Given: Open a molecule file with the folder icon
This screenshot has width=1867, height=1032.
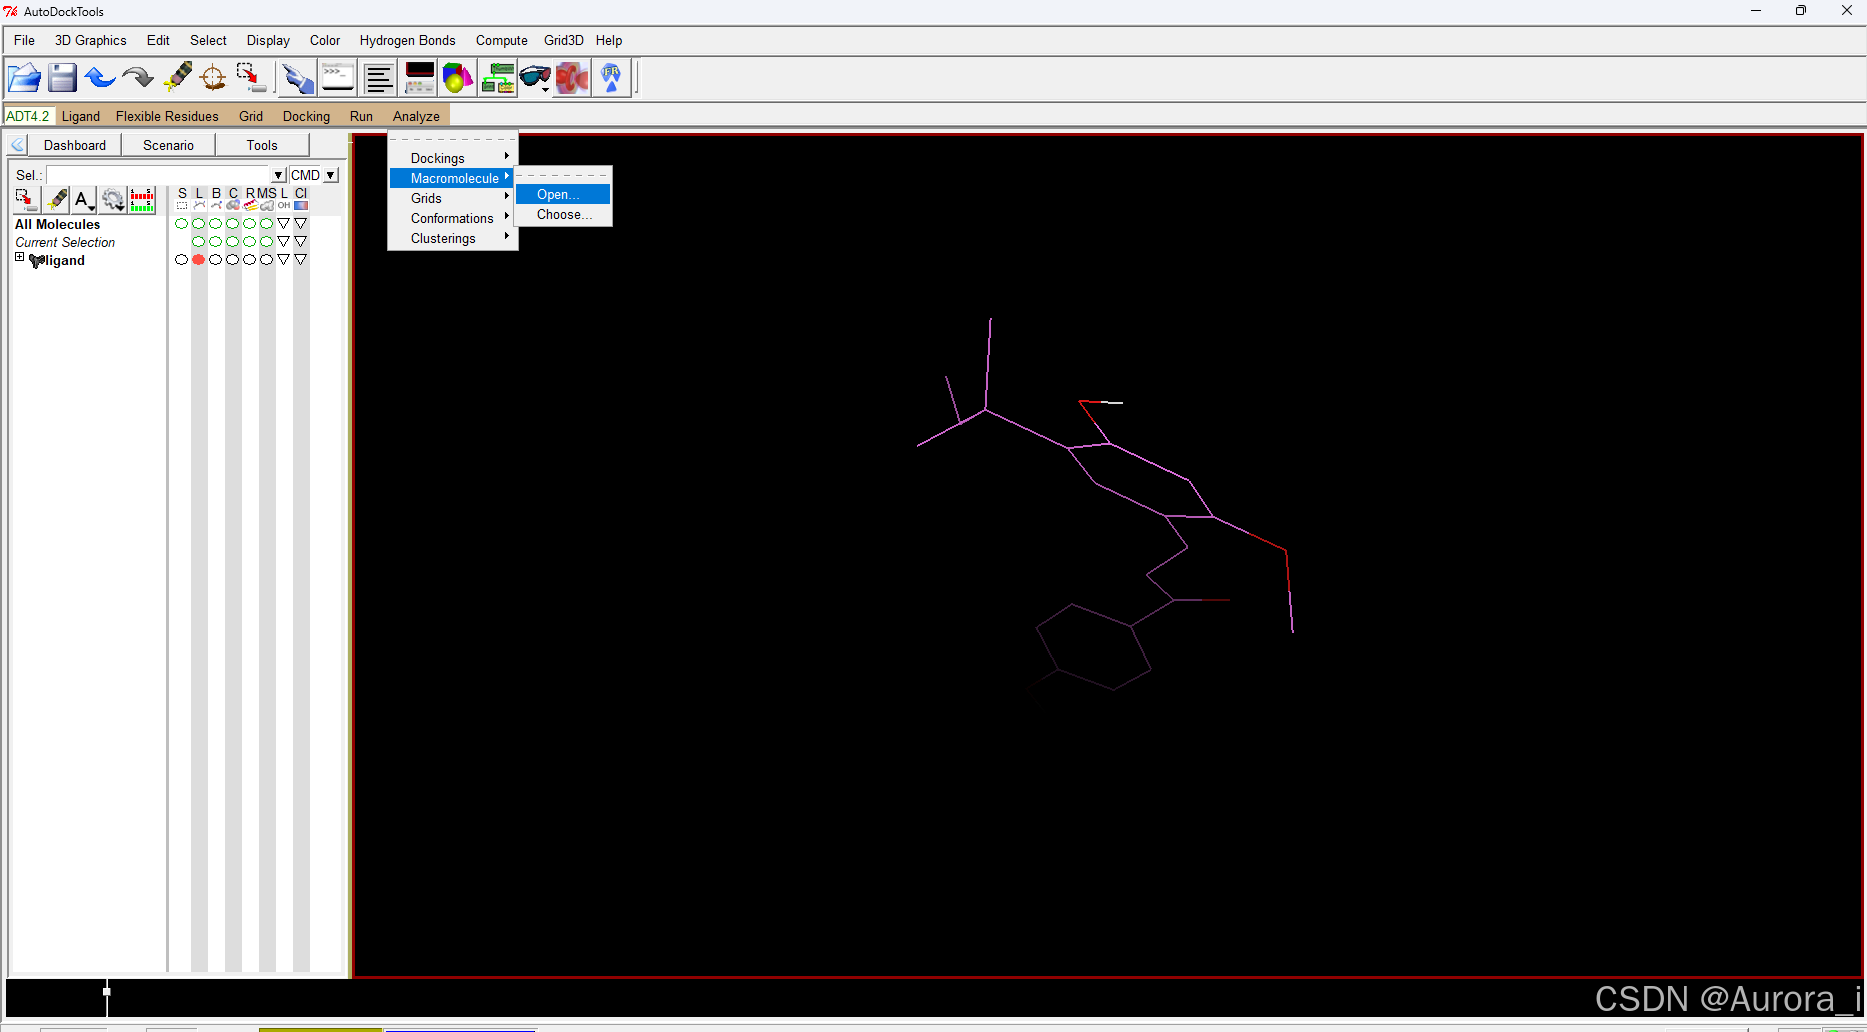Looking at the screenshot, I should coord(24,78).
